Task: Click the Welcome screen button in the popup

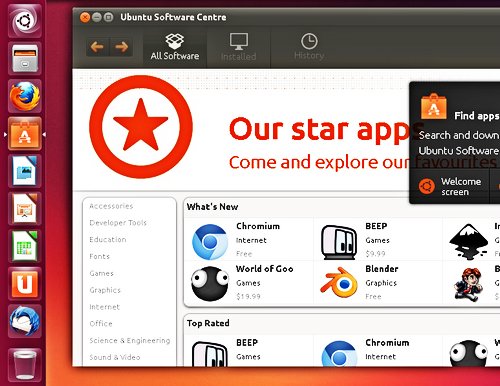Action: click(450, 186)
